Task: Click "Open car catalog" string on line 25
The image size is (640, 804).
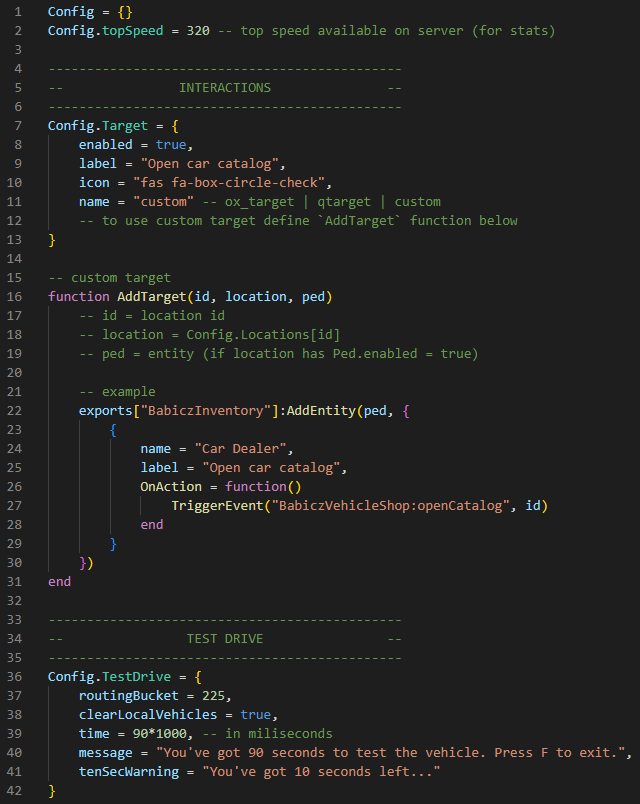Action: tap(271, 468)
